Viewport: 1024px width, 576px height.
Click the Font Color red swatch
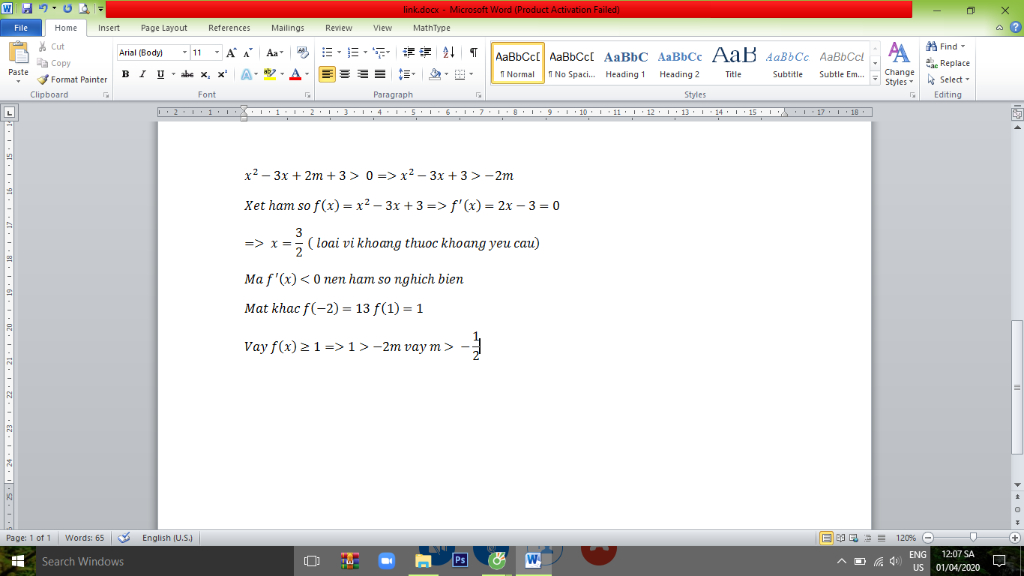(295, 74)
